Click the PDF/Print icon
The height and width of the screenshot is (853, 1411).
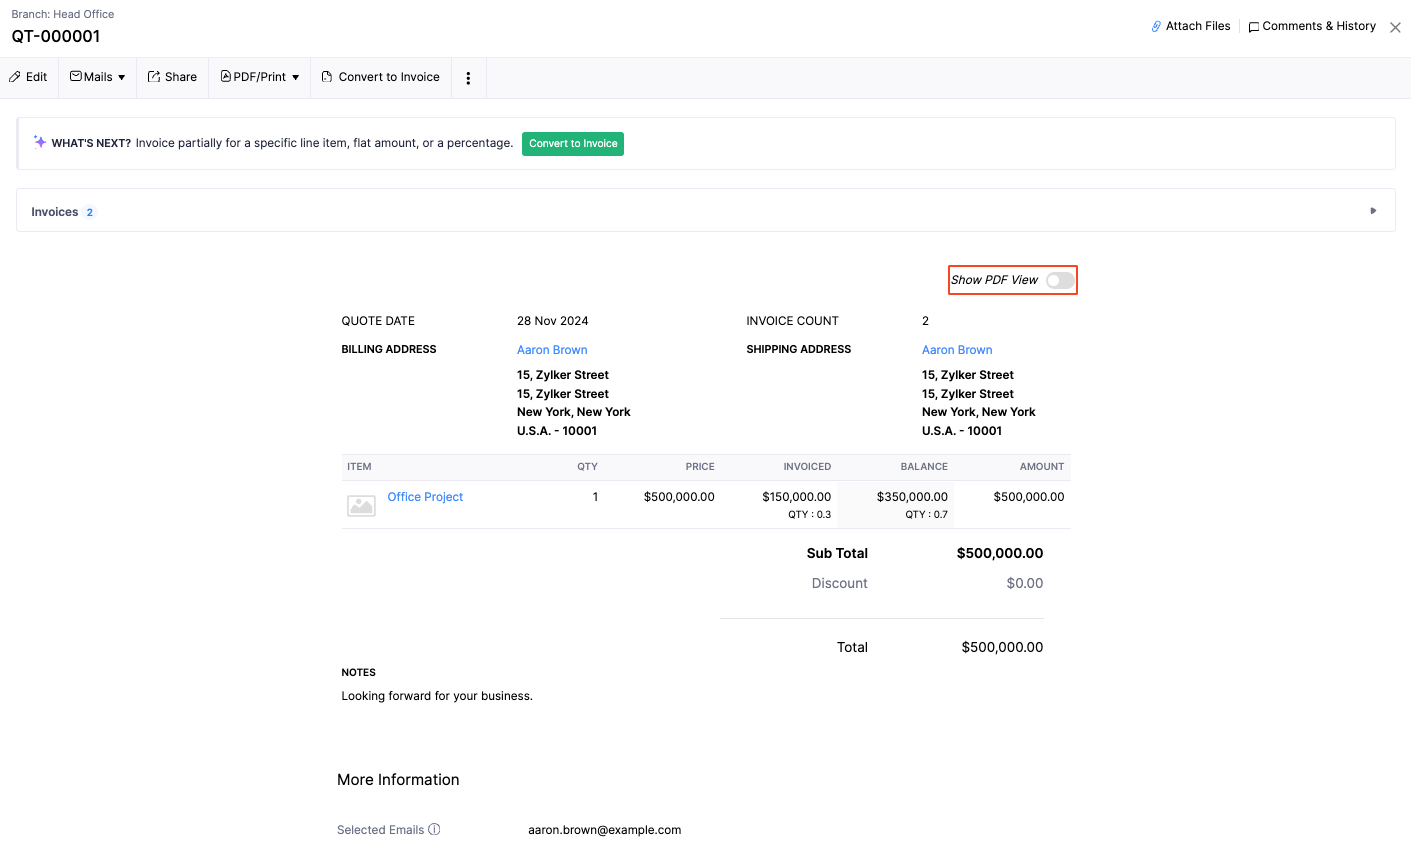click(227, 76)
